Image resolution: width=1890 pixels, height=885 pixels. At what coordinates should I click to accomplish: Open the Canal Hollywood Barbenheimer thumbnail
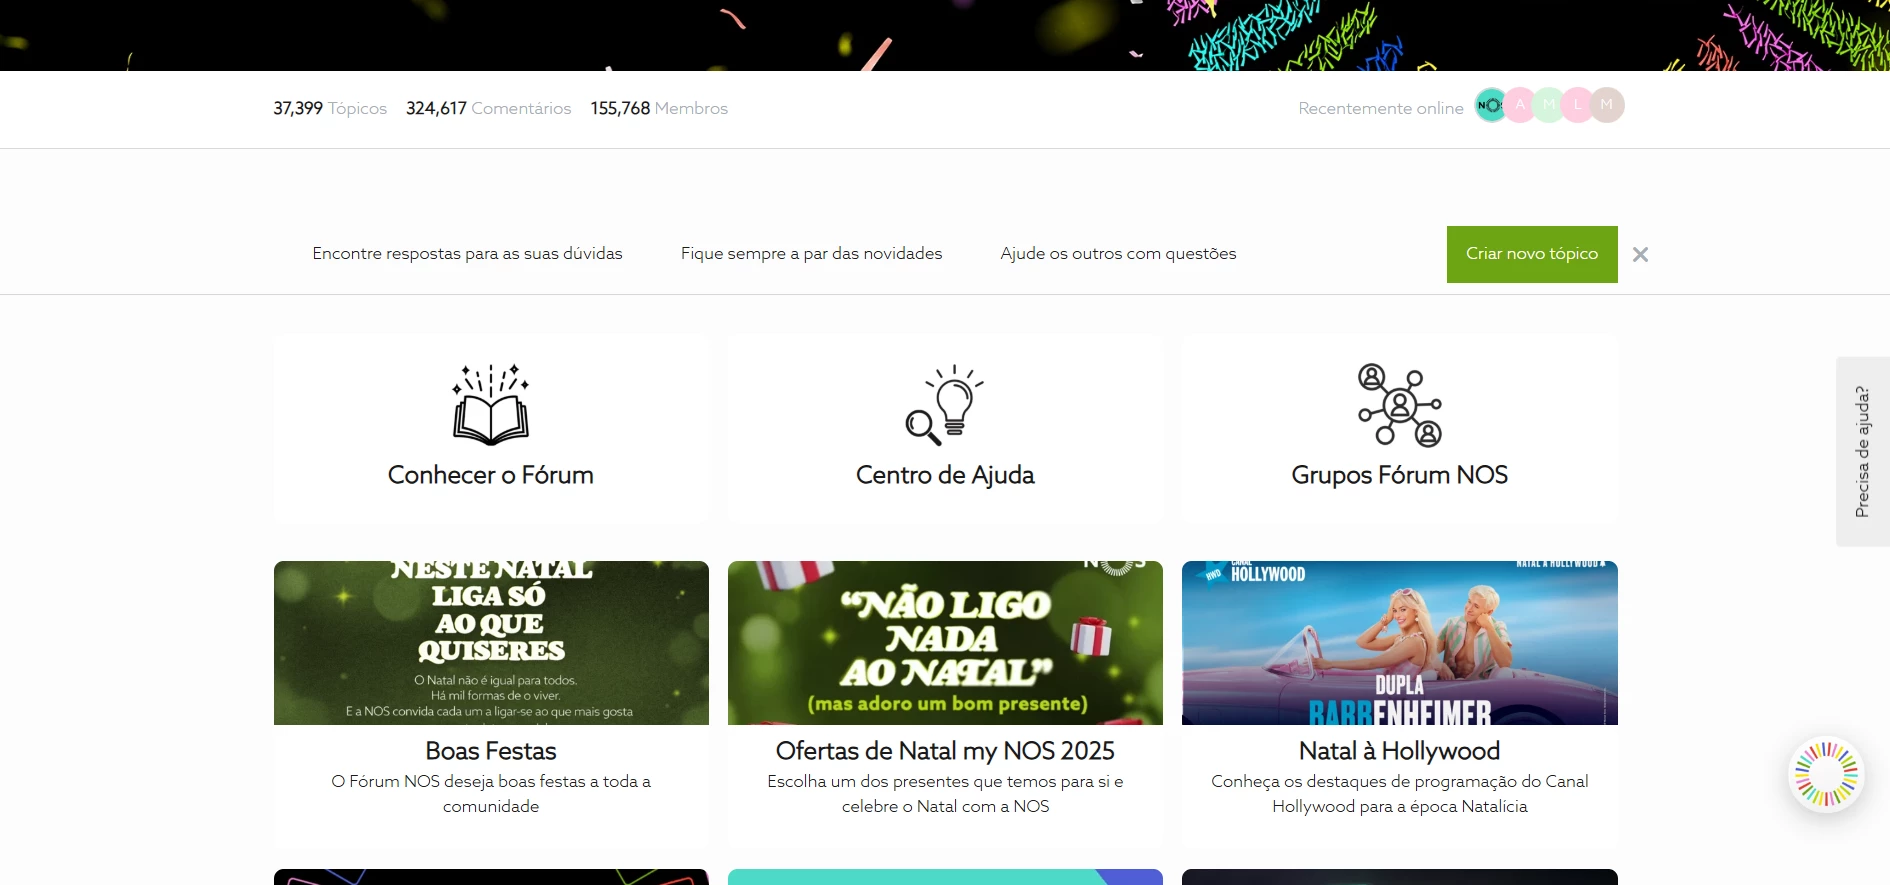(x=1400, y=643)
